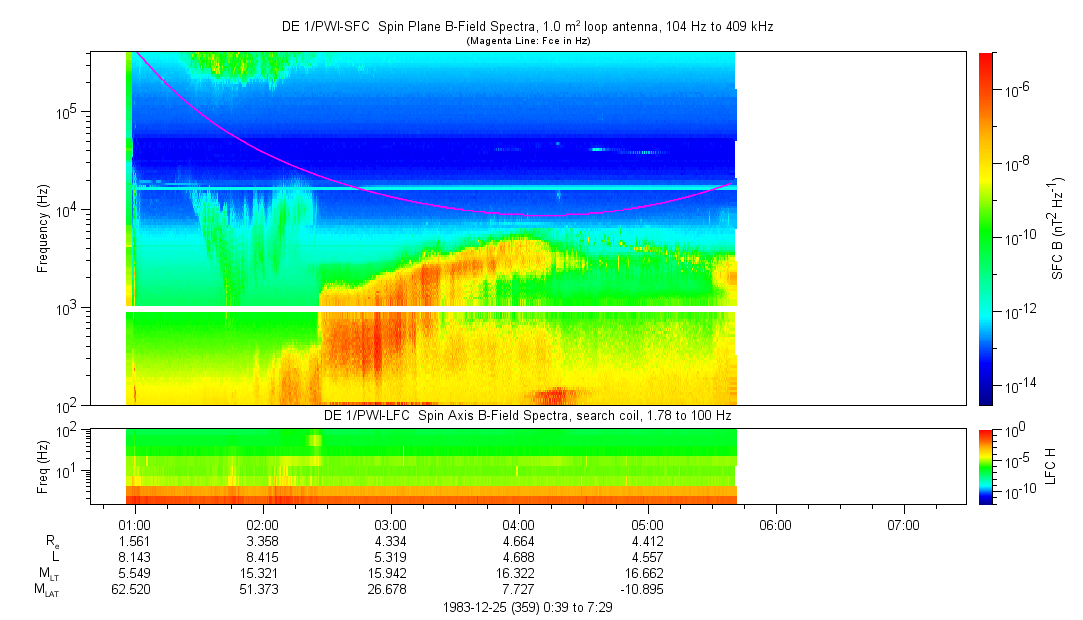Screen dimensions: 1083x620
Task: Click the Freq (Hz) label on lower panel
Action: tap(43, 466)
